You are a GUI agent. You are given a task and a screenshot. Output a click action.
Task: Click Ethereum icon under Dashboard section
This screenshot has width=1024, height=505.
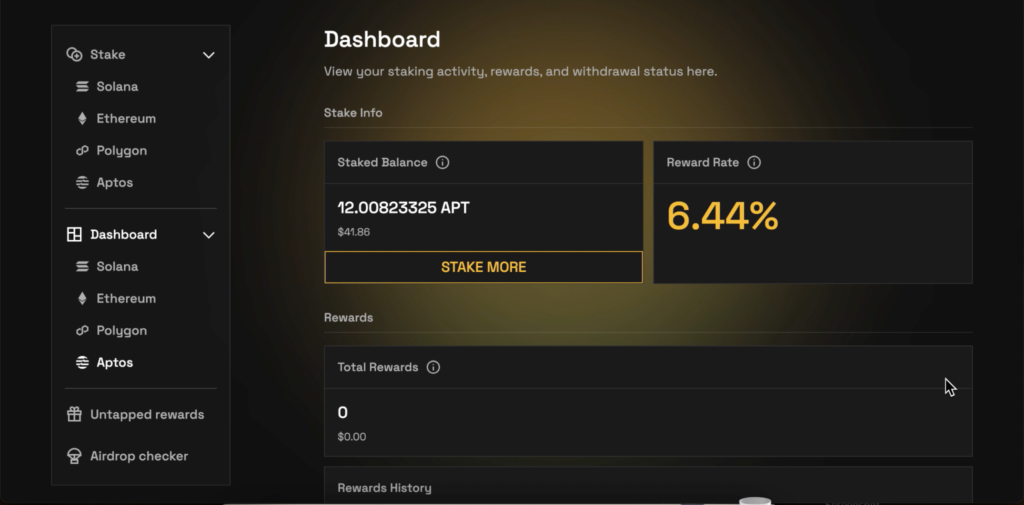point(83,298)
